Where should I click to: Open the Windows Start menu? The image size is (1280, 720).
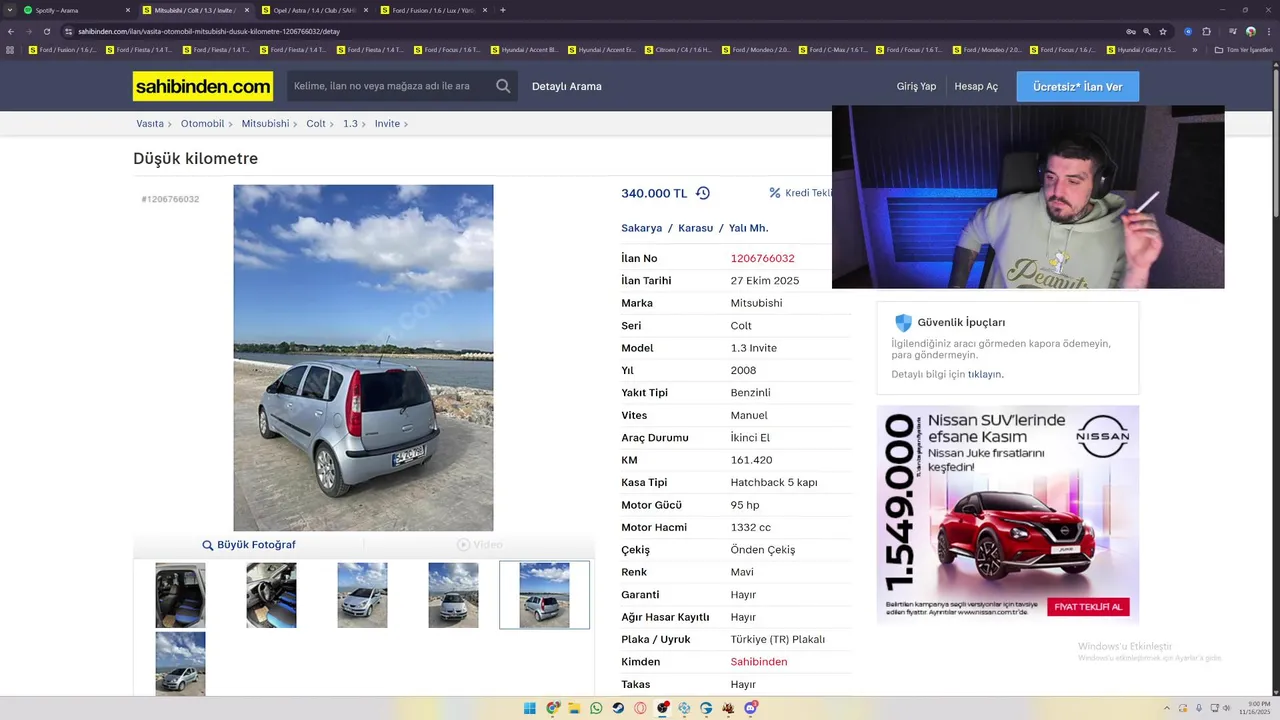pyautogui.click(x=530, y=708)
